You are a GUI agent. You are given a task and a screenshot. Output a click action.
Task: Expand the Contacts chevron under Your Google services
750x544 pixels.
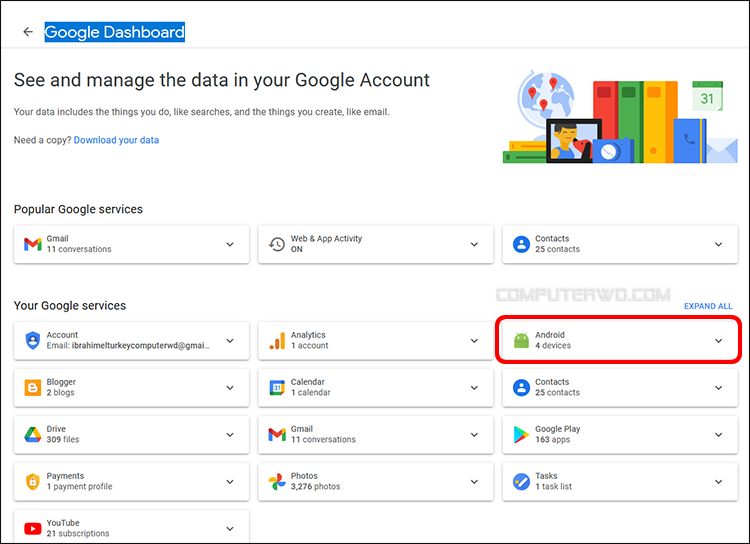point(718,388)
